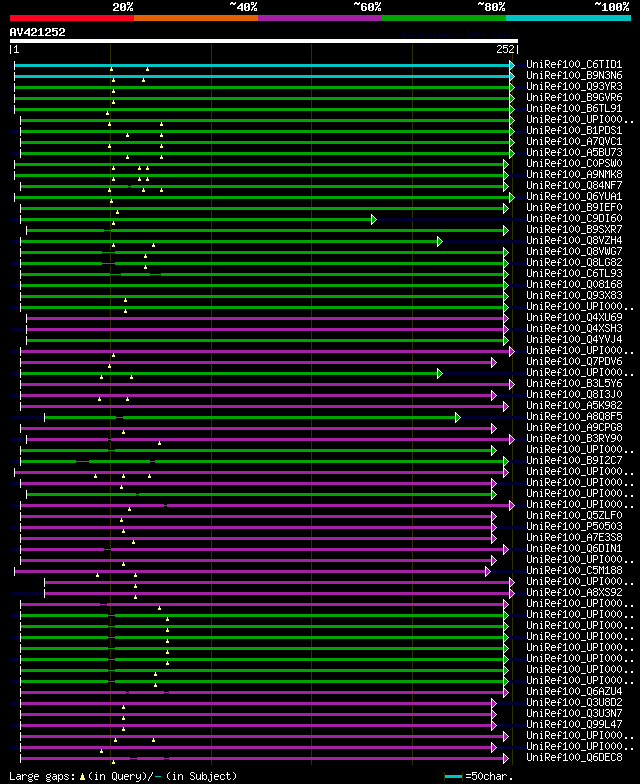The width and height of the screenshot is (640, 784).
Task: Click the arrowhead ending the A8Q8F5 alignment
Action: tap(458, 418)
